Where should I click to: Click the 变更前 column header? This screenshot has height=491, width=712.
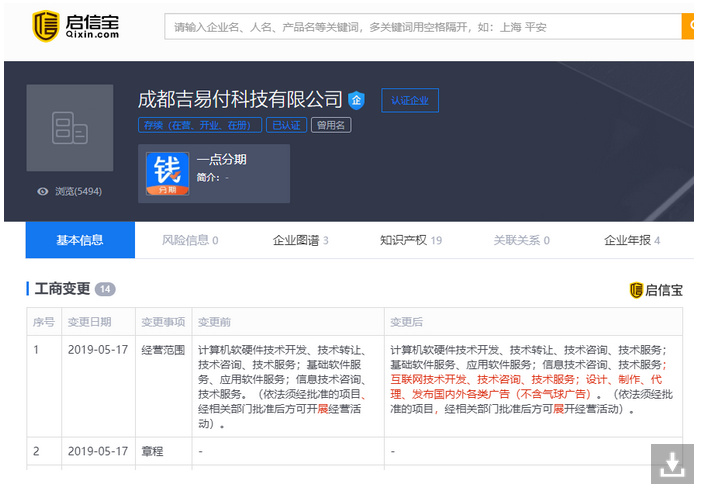pos(214,322)
